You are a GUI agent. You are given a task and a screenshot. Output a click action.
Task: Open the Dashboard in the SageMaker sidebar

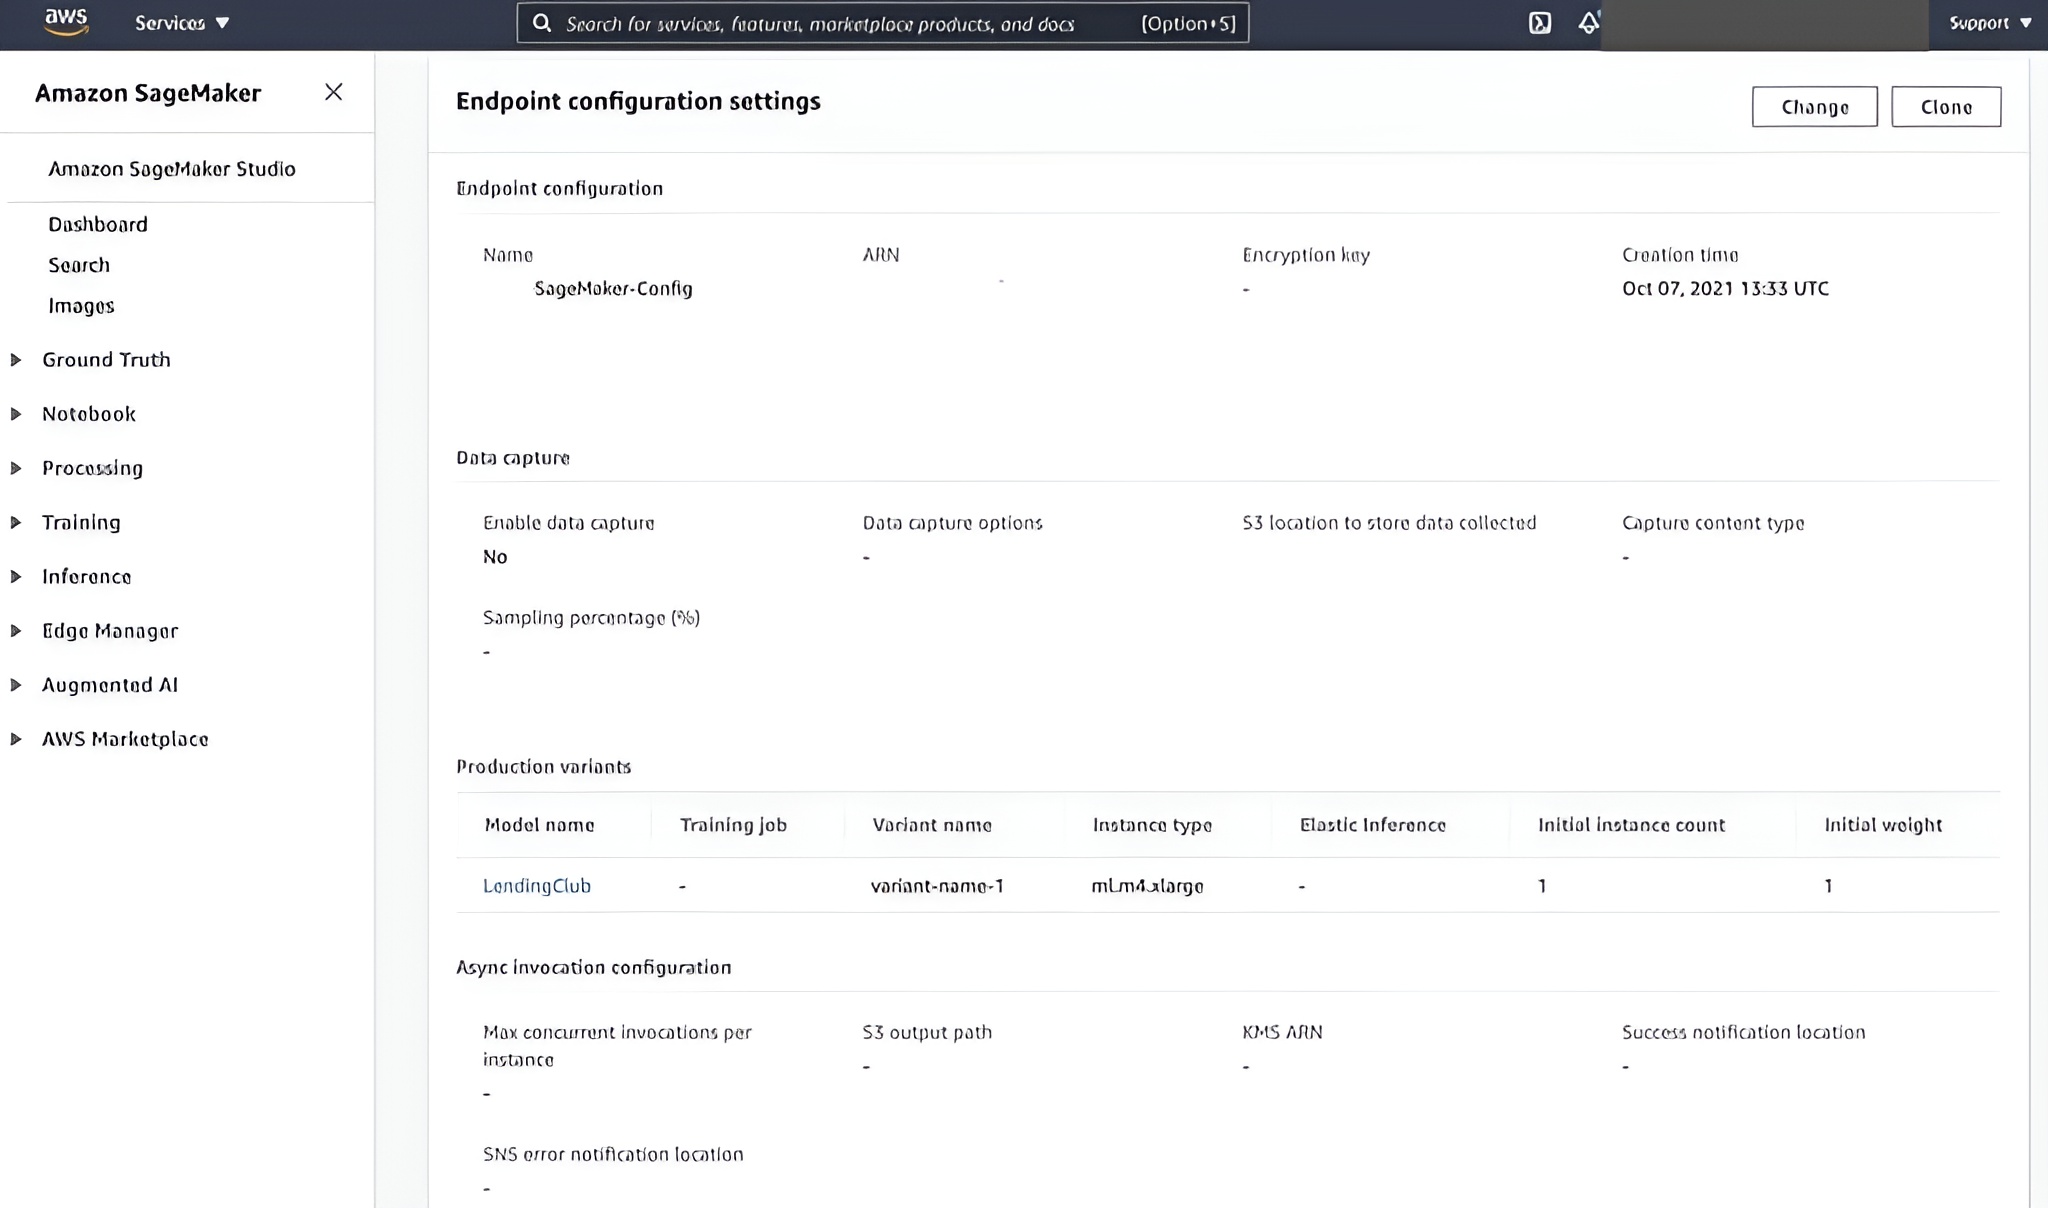point(97,223)
